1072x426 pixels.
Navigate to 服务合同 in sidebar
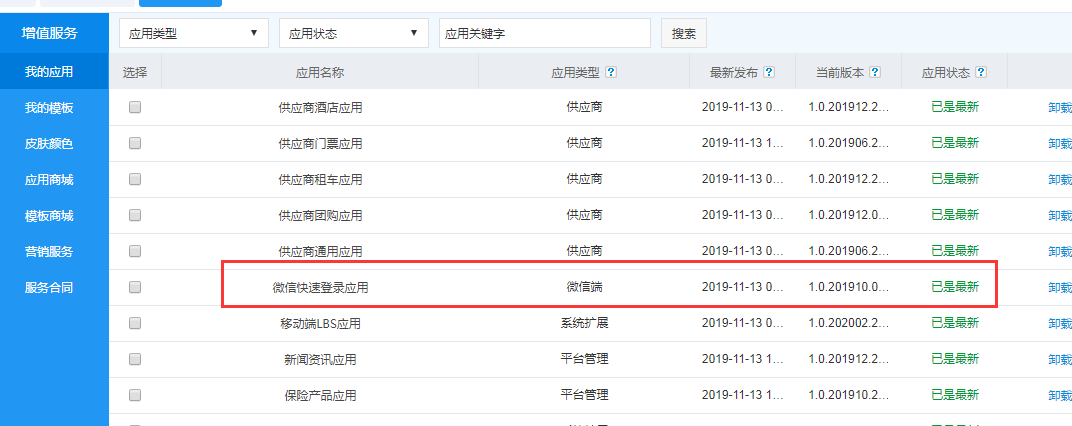coord(49,288)
